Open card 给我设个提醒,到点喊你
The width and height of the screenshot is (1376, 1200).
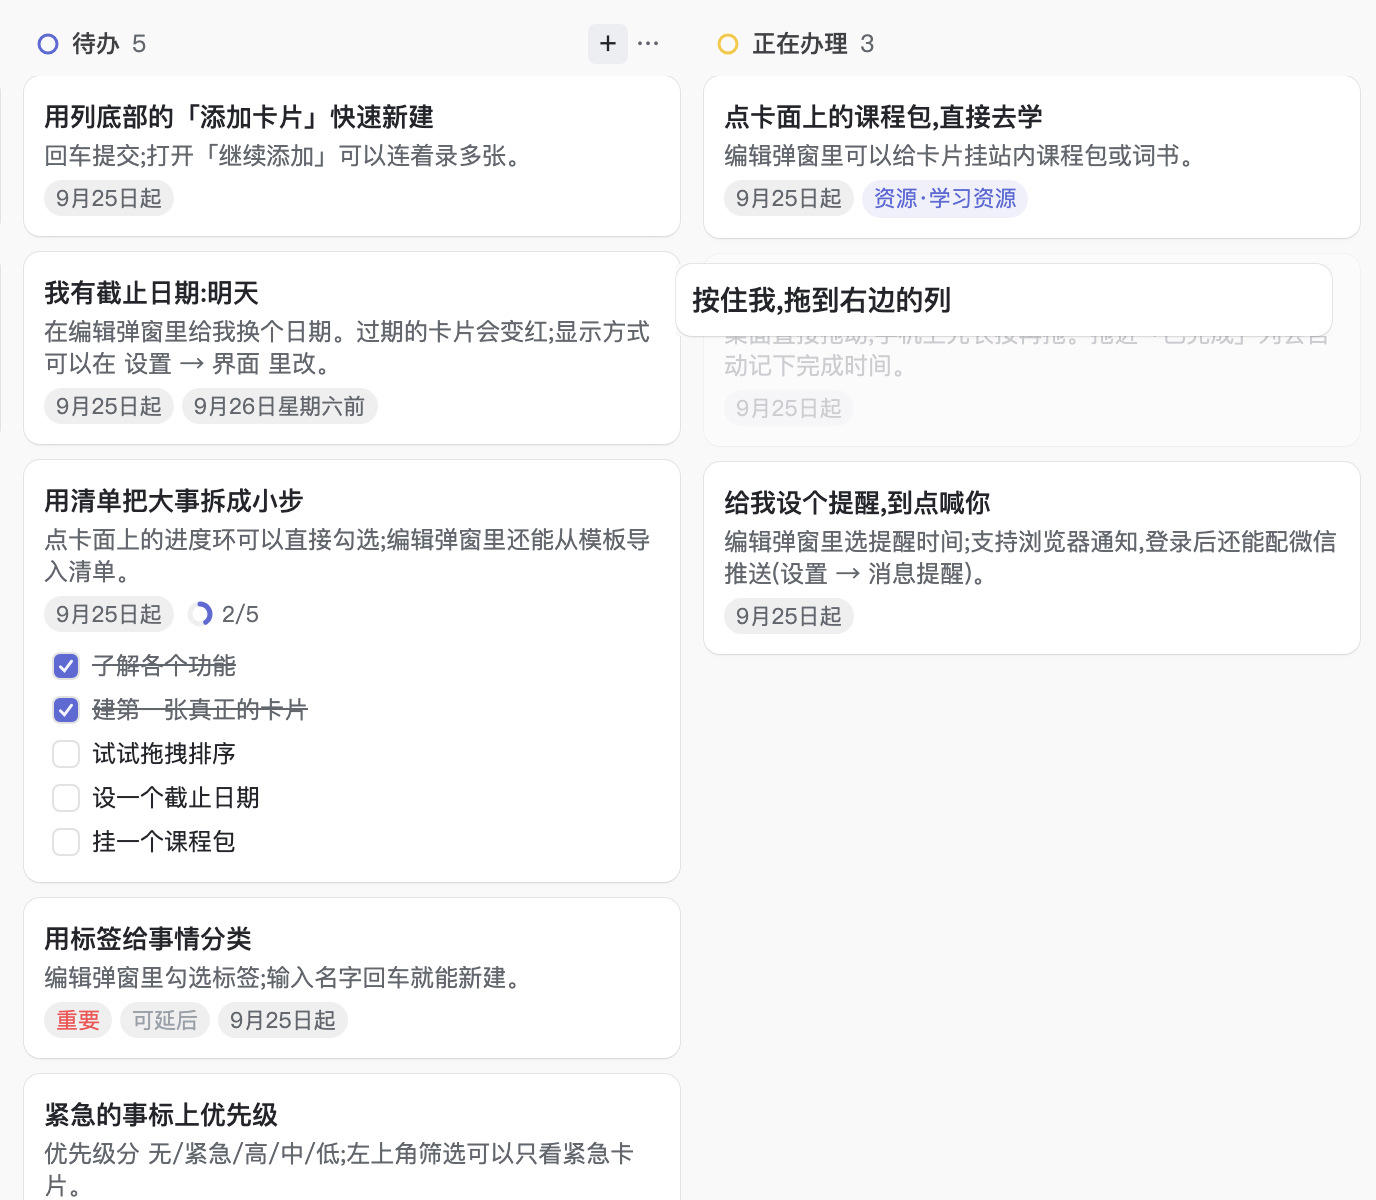(1032, 558)
